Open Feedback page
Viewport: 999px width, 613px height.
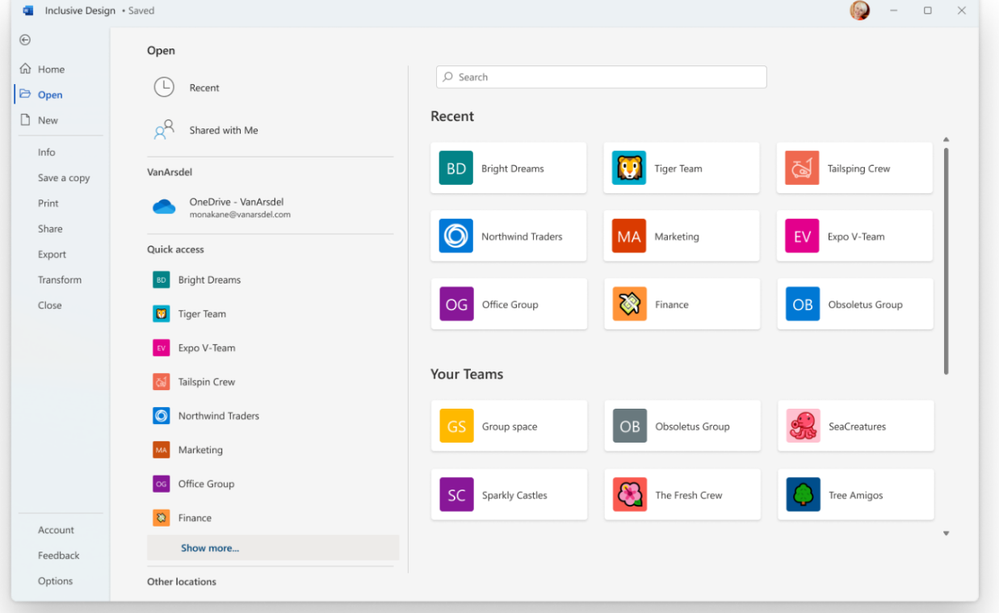(x=59, y=556)
